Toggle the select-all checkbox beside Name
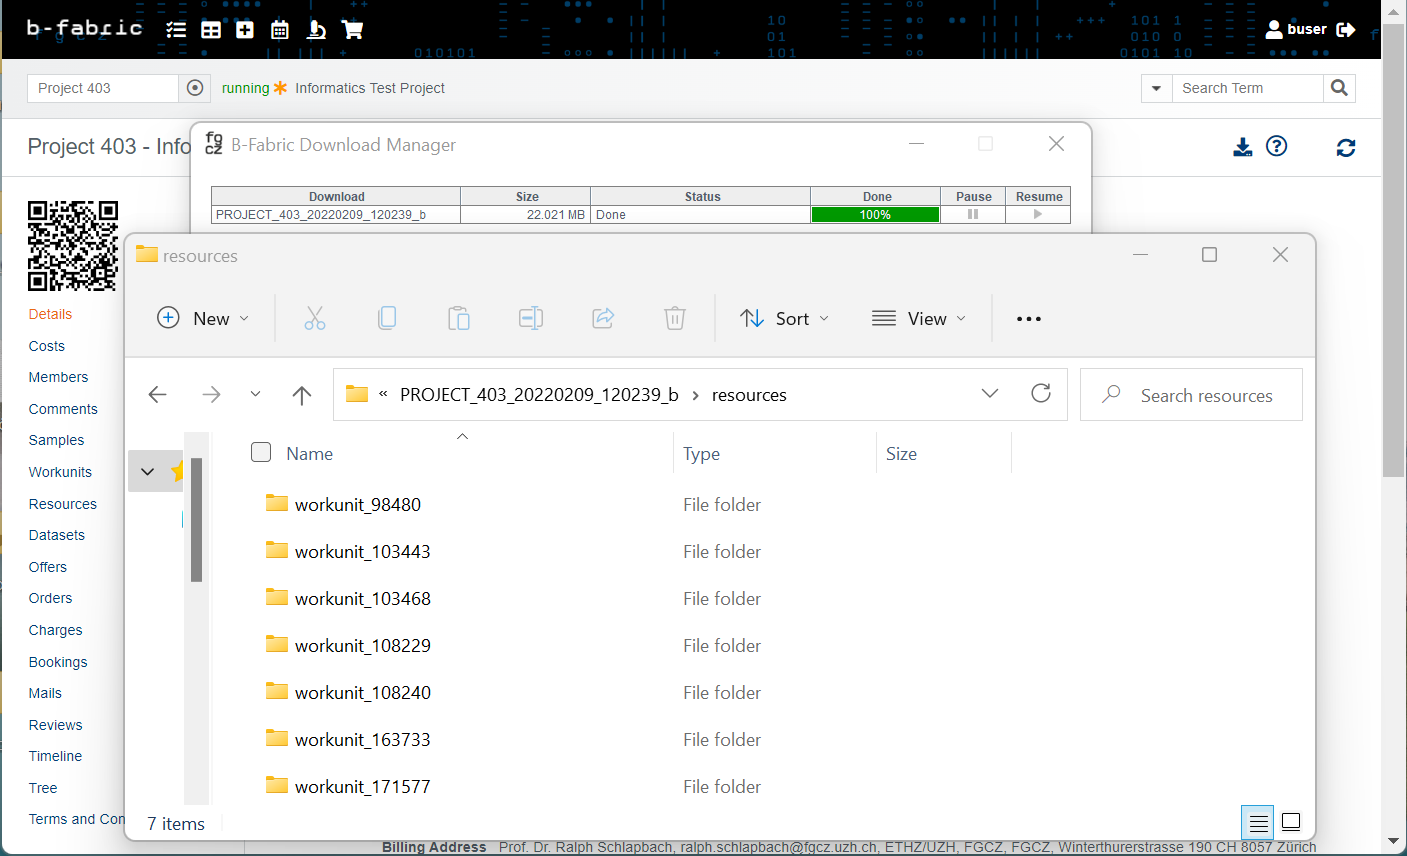1407x856 pixels. click(x=261, y=452)
